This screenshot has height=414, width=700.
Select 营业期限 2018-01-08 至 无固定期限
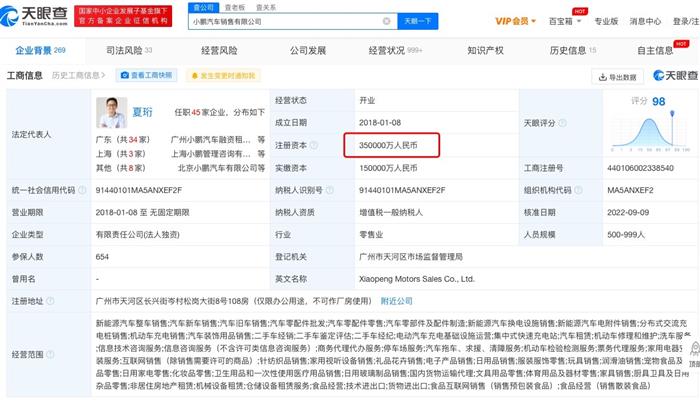point(142,212)
